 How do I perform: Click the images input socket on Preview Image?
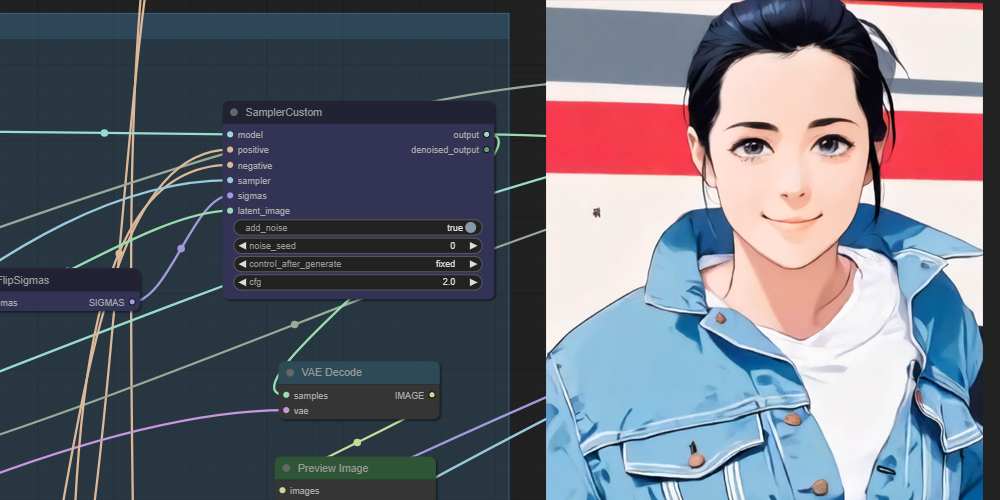[x=283, y=490]
